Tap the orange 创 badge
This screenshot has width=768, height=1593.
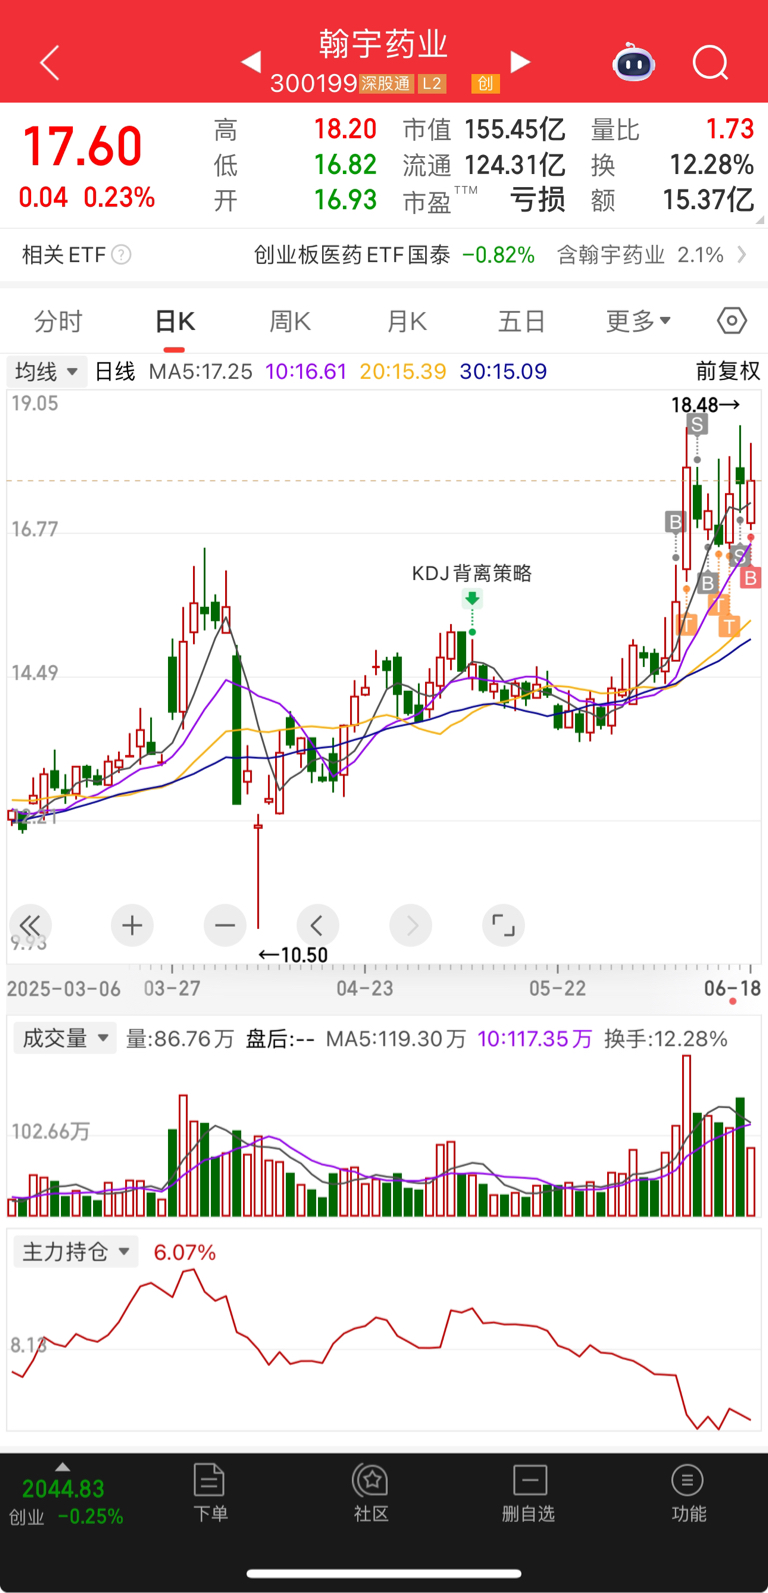pos(485,84)
